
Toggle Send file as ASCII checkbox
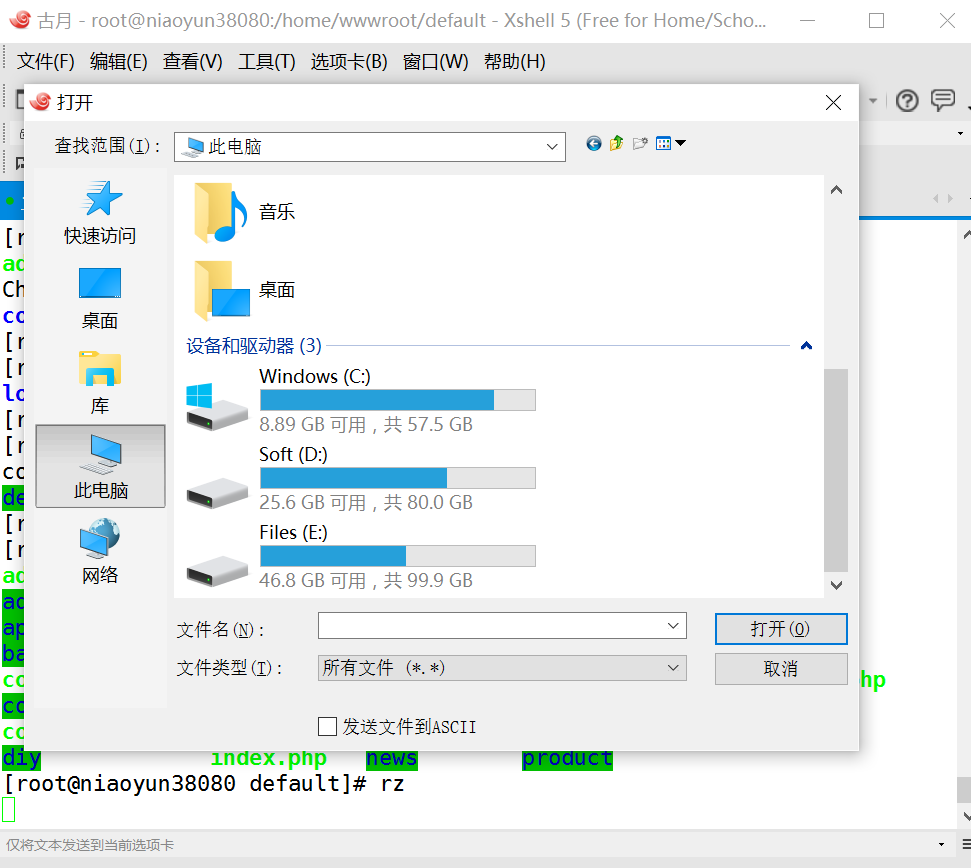(327, 726)
